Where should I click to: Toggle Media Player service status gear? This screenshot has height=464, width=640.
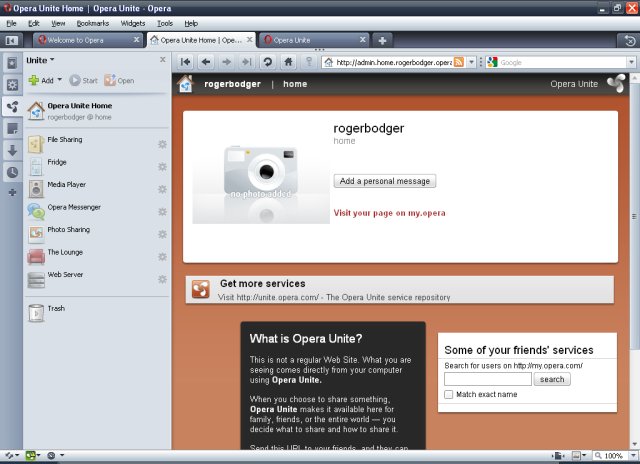pos(162,189)
